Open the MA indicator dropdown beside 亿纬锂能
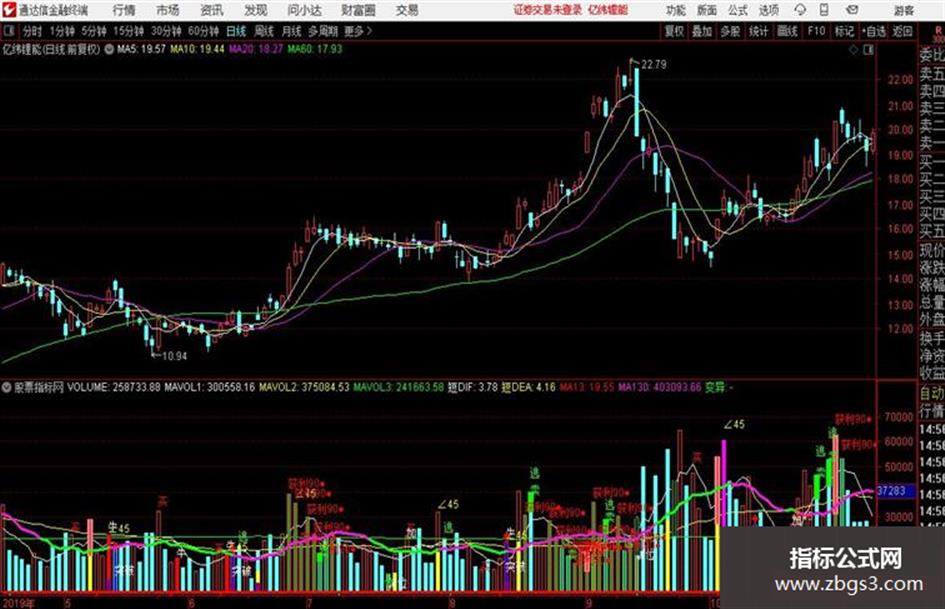Viewport: 945px width, 609px height. click(109, 49)
